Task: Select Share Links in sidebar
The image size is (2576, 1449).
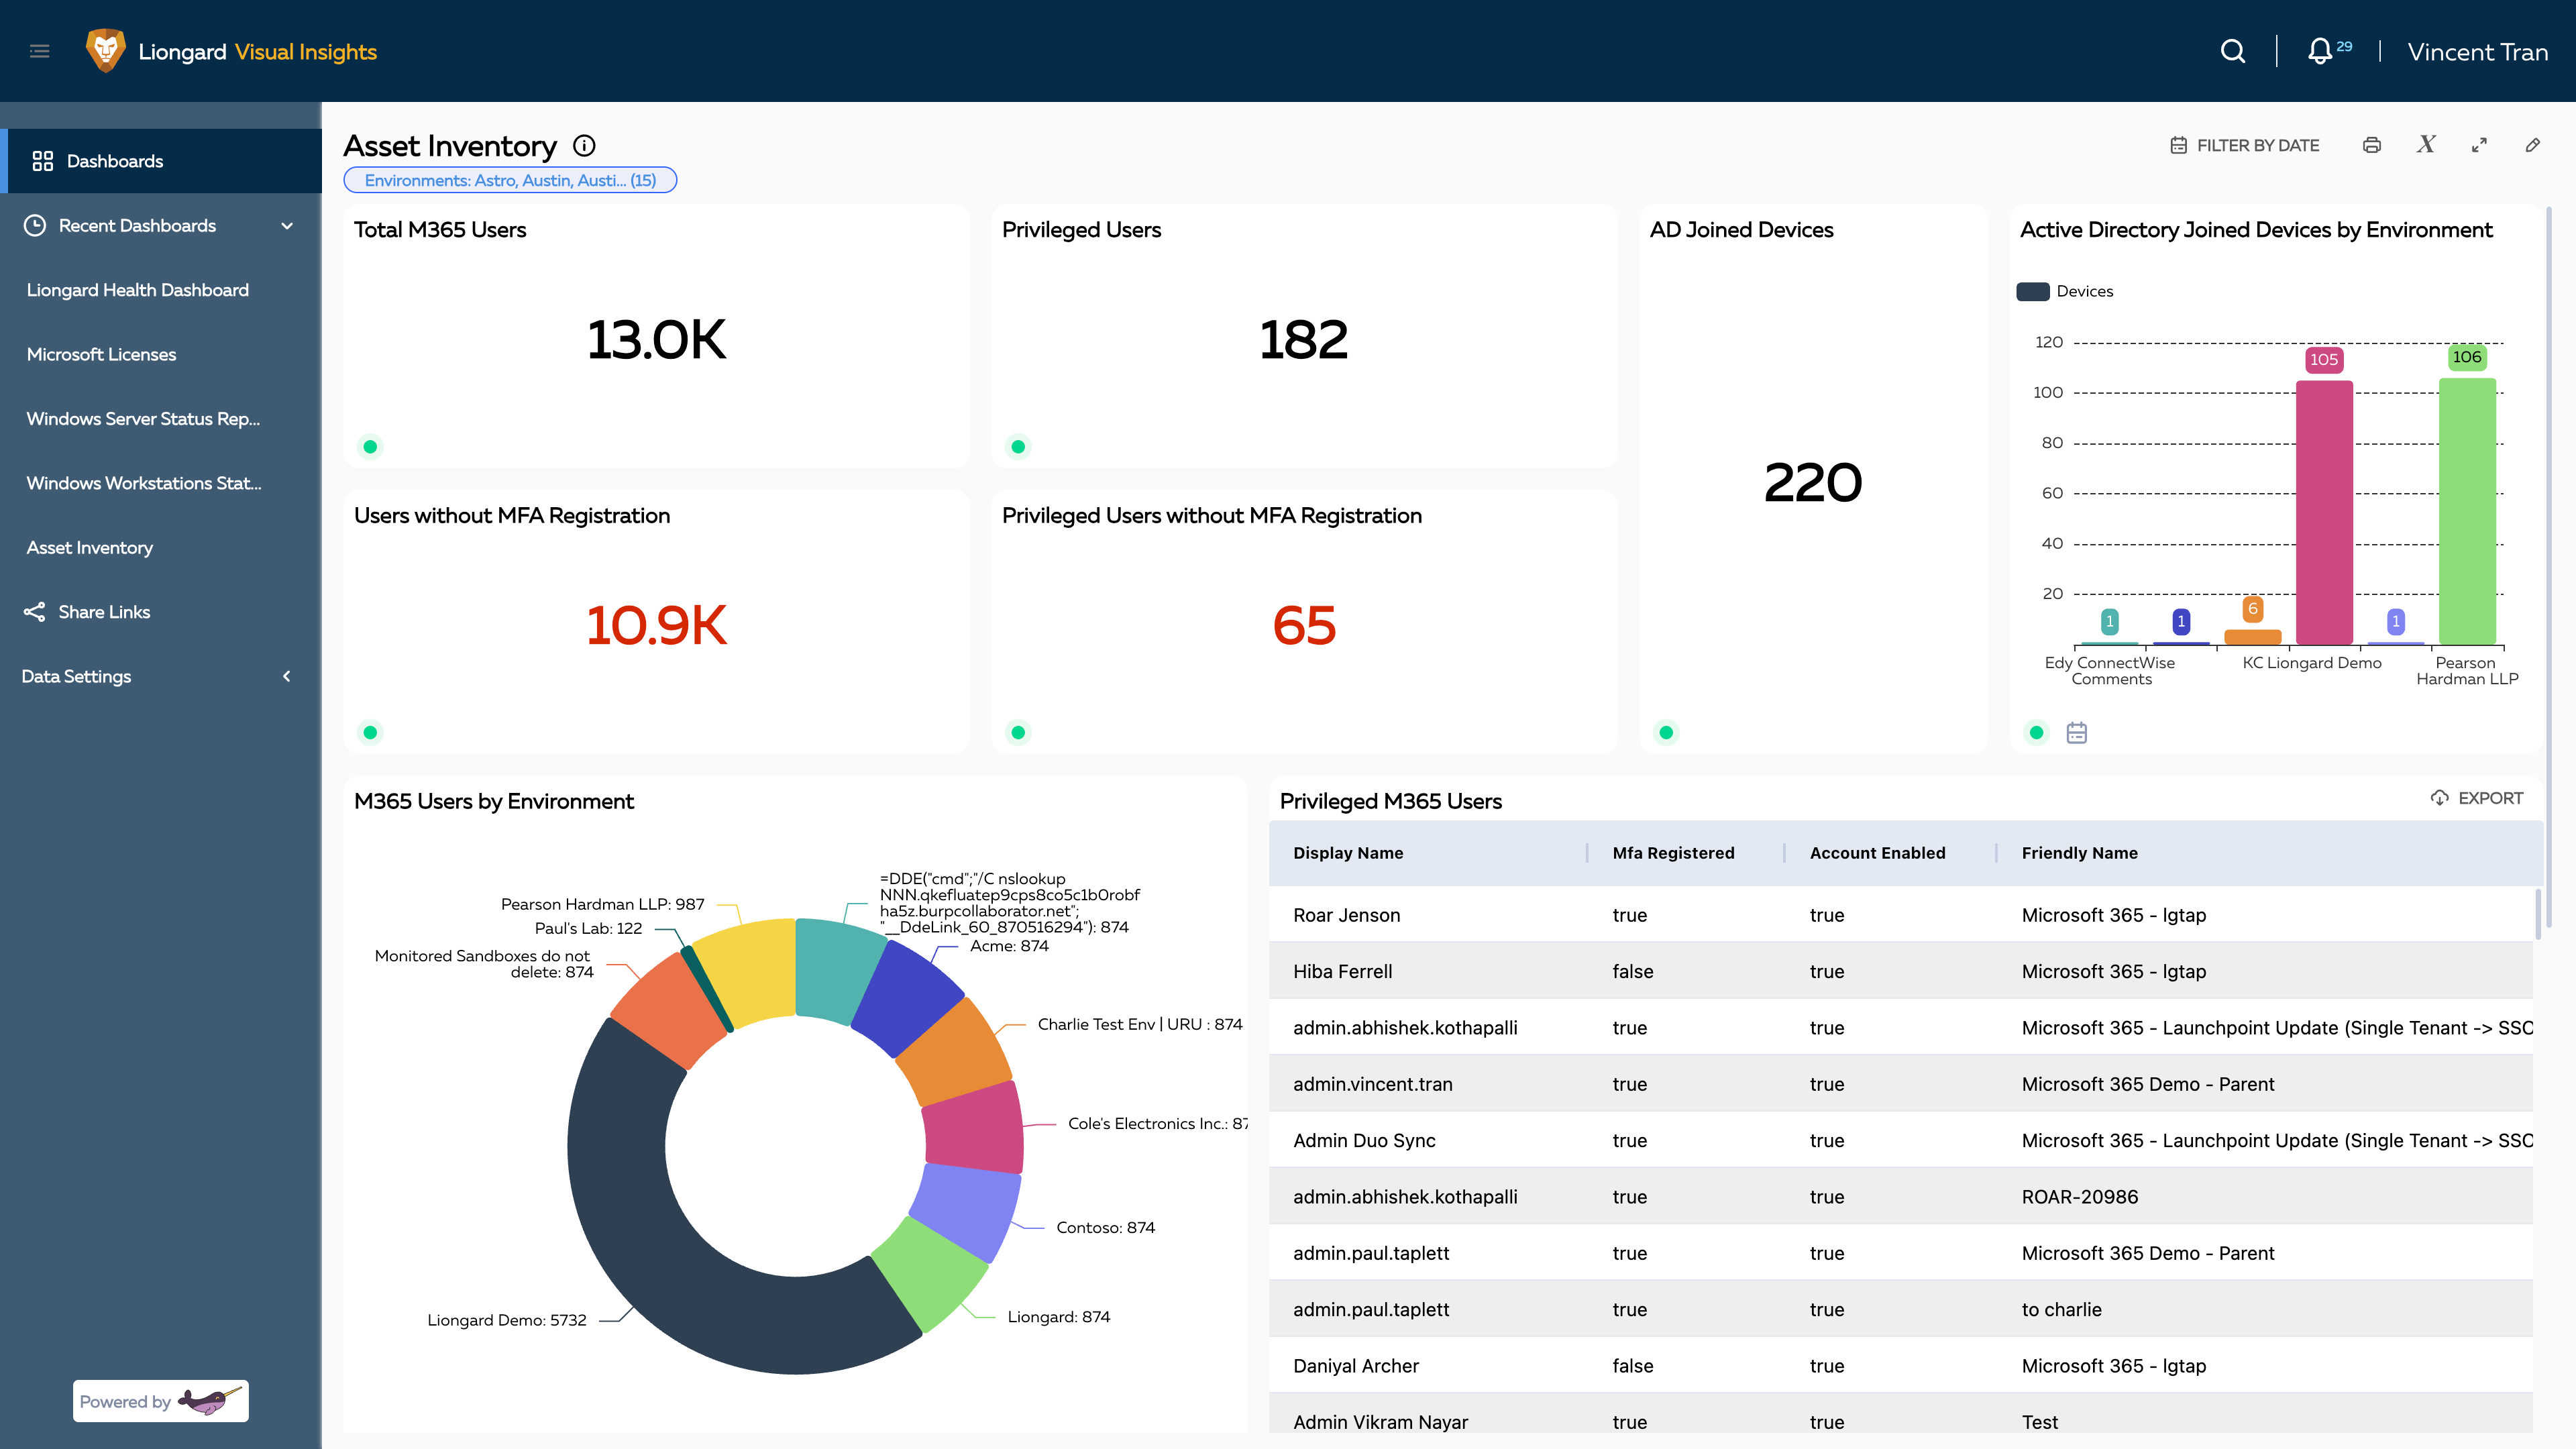Action: click(x=104, y=612)
